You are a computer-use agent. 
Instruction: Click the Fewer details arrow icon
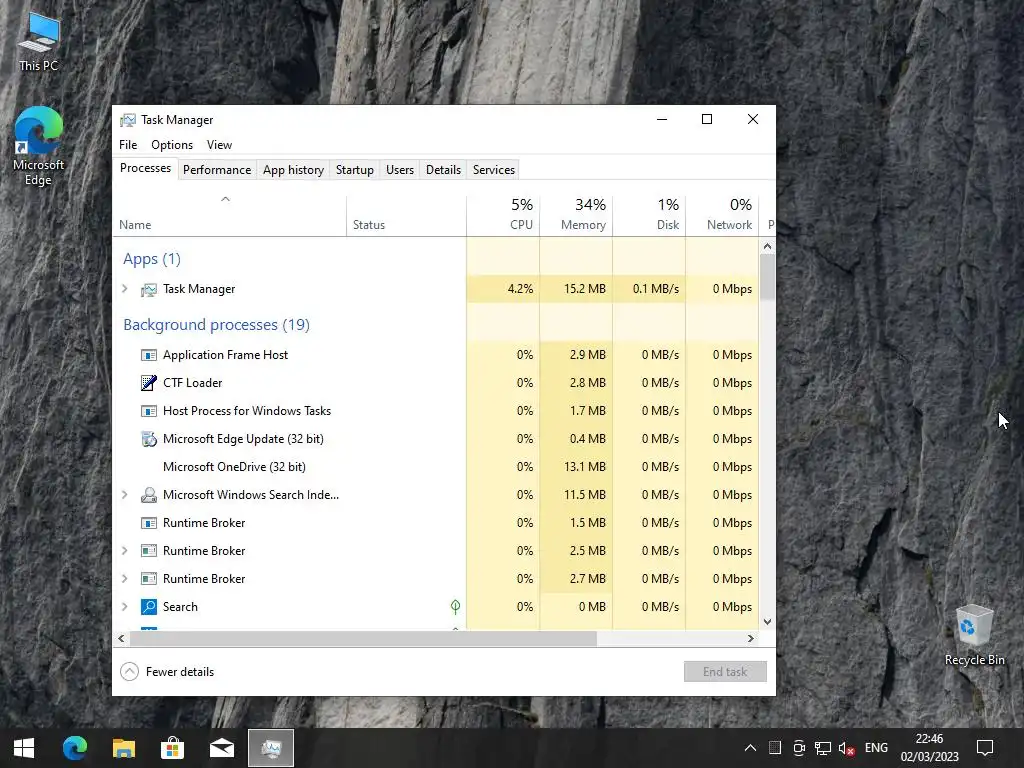pyautogui.click(x=129, y=671)
